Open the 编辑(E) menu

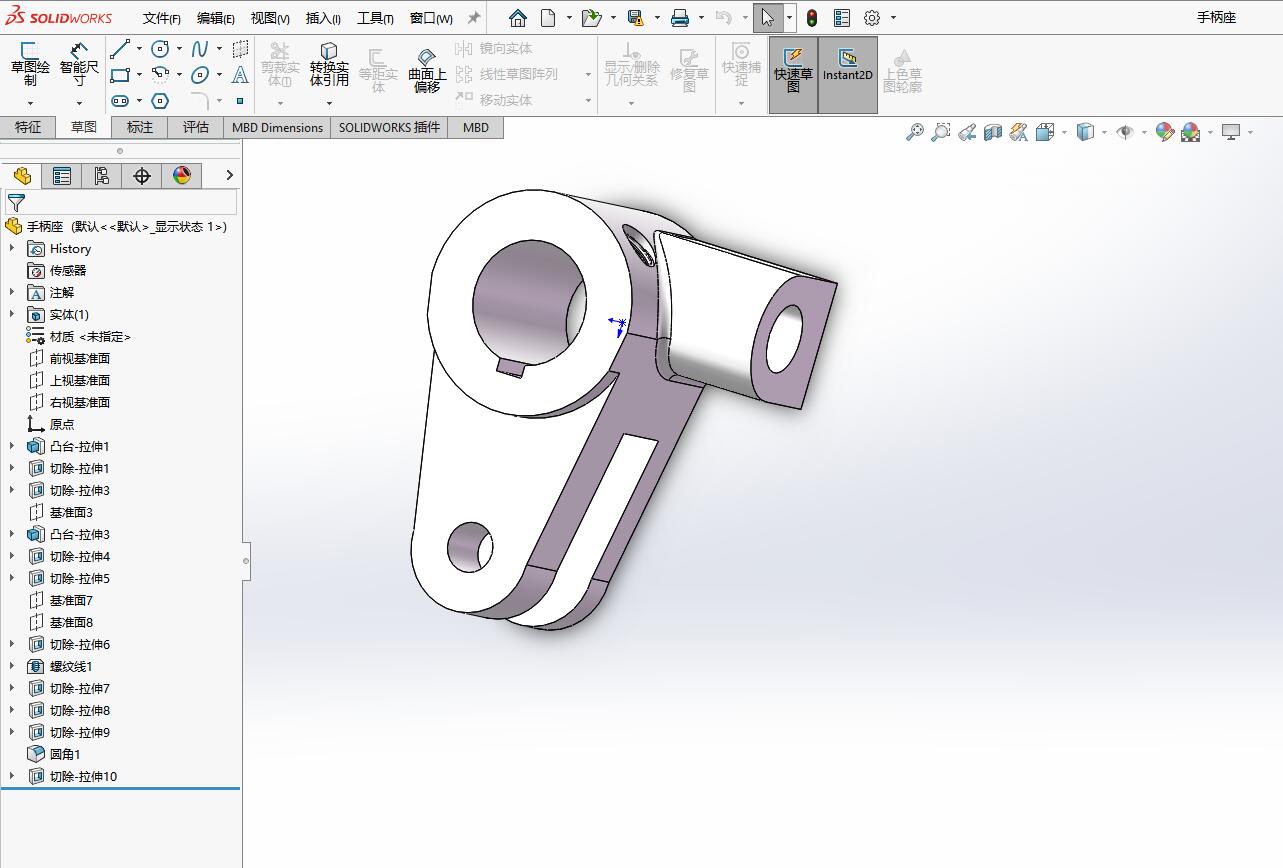pyautogui.click(x=216, y=18)
